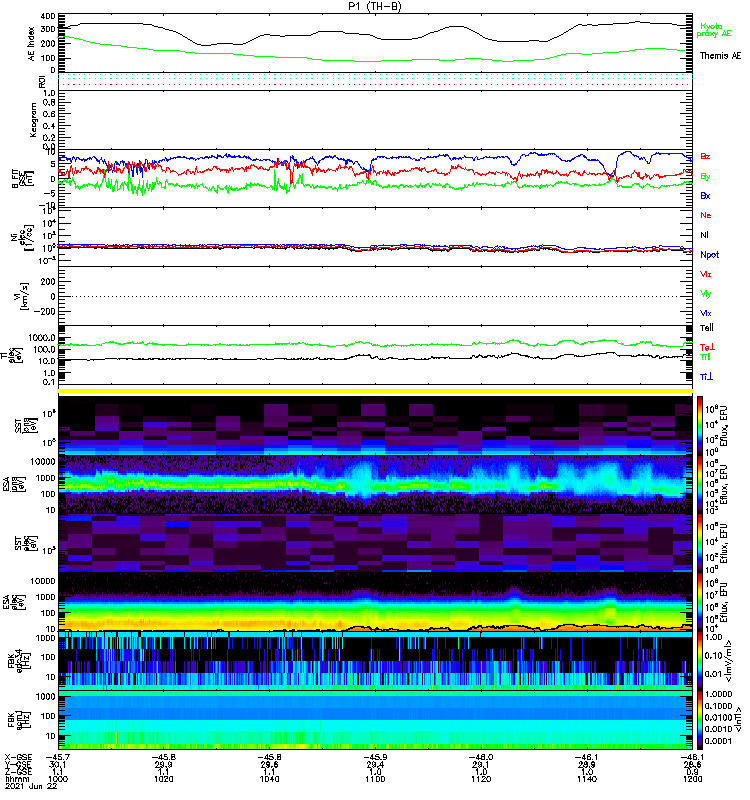750x800 pixels.
Task: Select the green Ti parallel legend label
Action: tap(705, 357)
